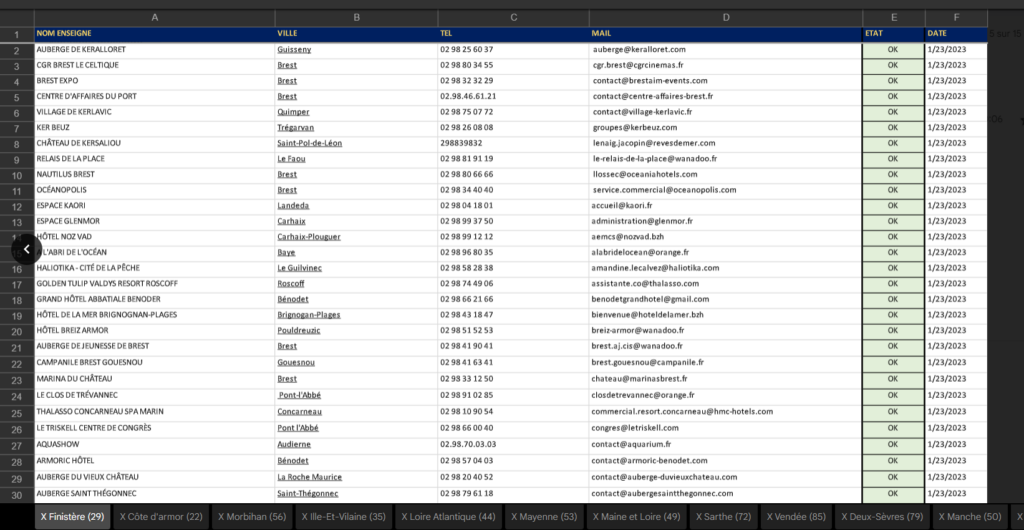1024x530 pixels.
Task: Click the row 16 header number
Action: point(17,269)
